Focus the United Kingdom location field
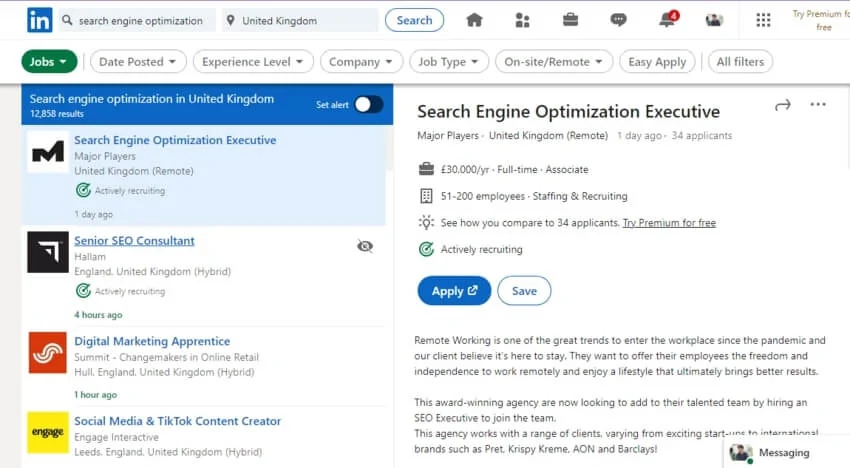850x468 pixels. [x=300, y=21]
